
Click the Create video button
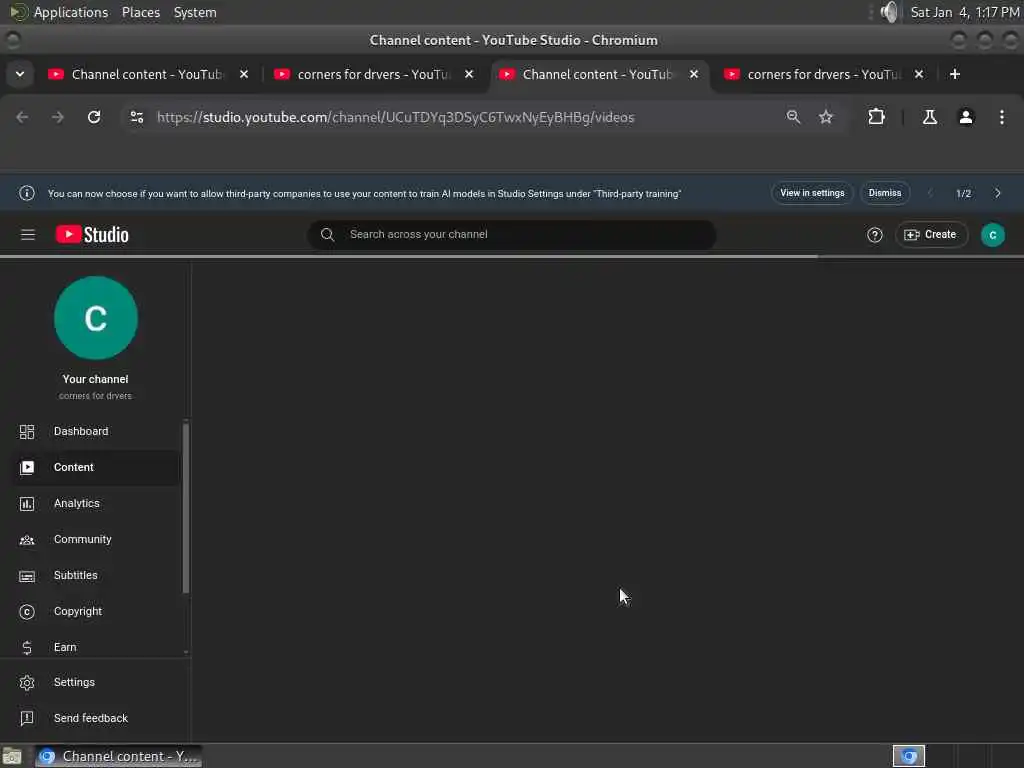(931, 234)
